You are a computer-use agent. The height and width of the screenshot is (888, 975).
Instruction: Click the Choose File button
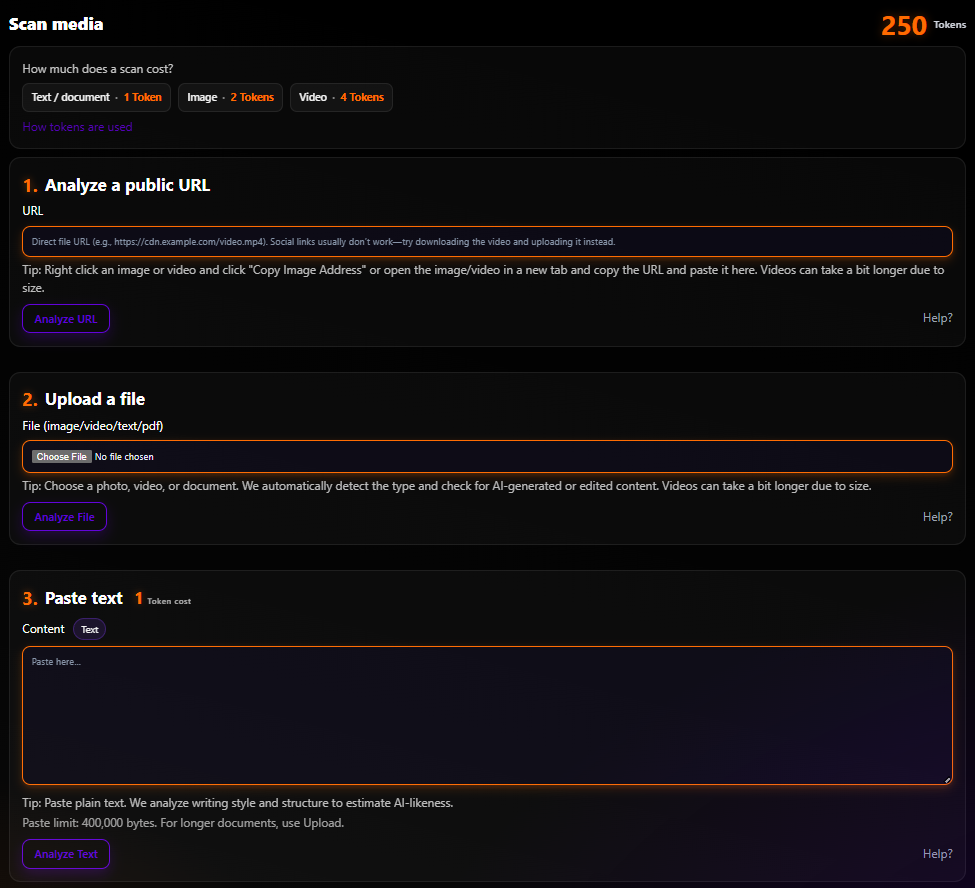pyautogui.click(x=61, y=456)
